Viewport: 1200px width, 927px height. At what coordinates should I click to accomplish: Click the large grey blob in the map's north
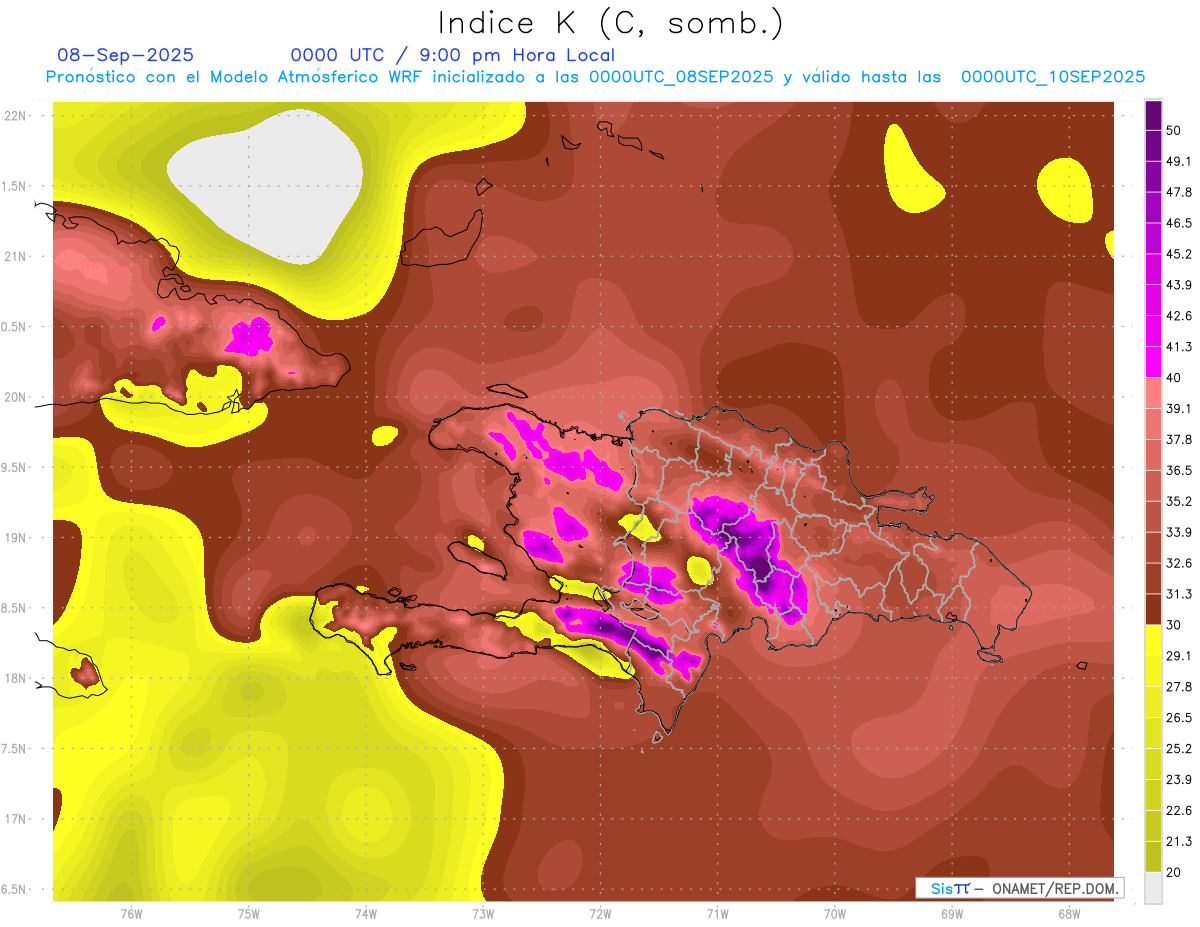click(x=265, y=175)
